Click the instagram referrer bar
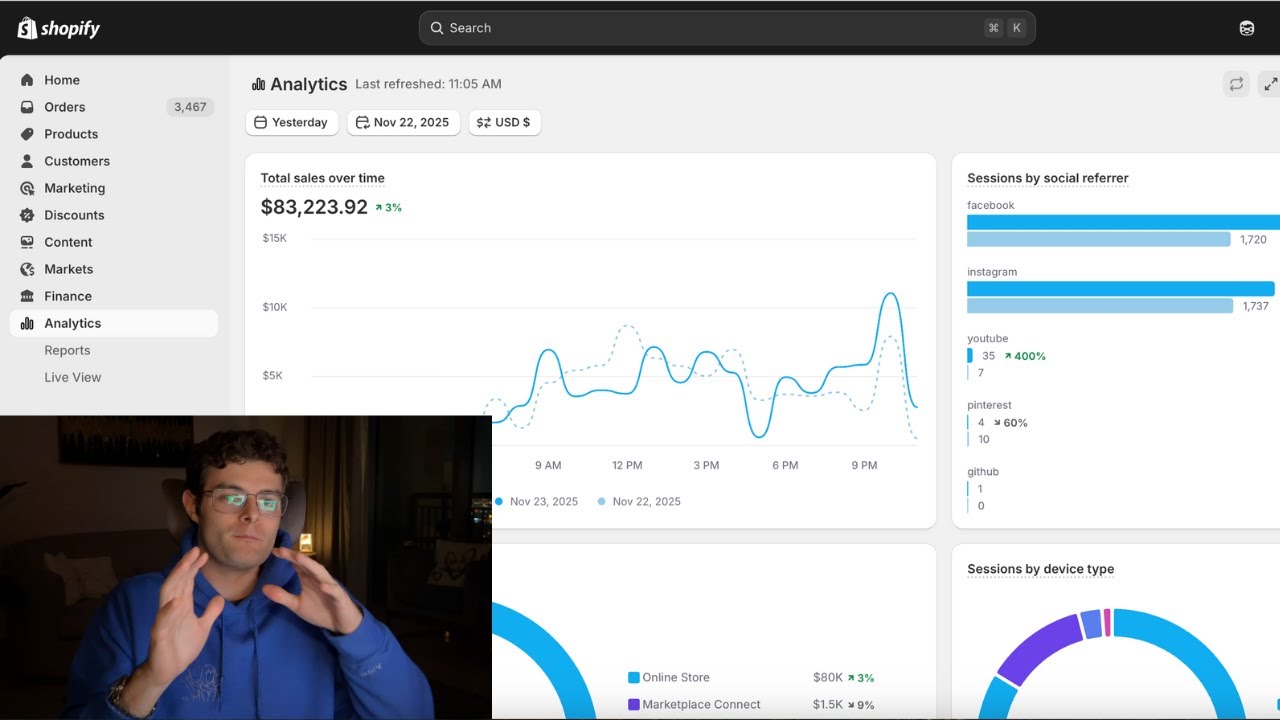This screenshot has height=720, width=1280. [1121, 289]
